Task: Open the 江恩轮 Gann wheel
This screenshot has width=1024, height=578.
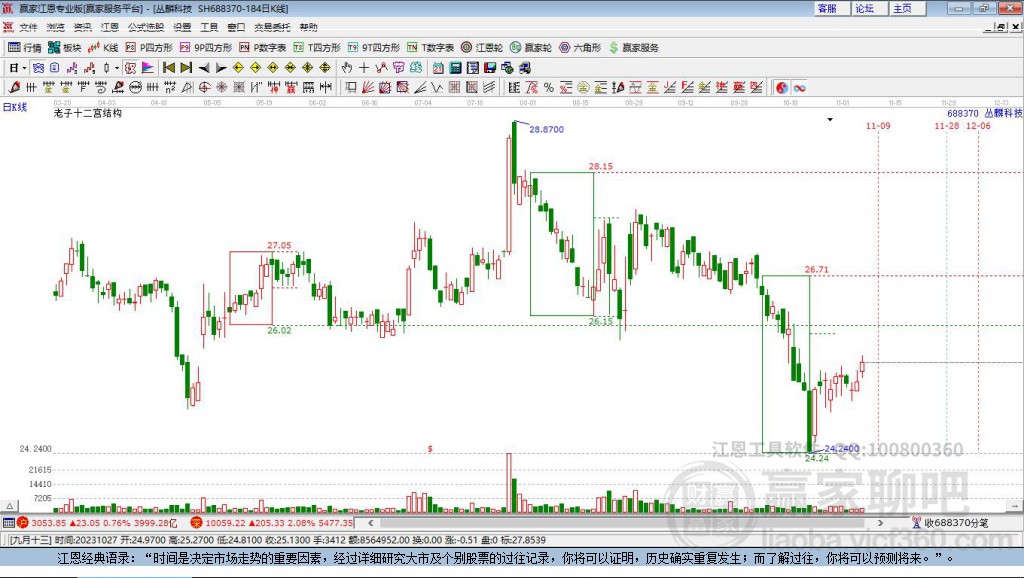Action: 482,48
